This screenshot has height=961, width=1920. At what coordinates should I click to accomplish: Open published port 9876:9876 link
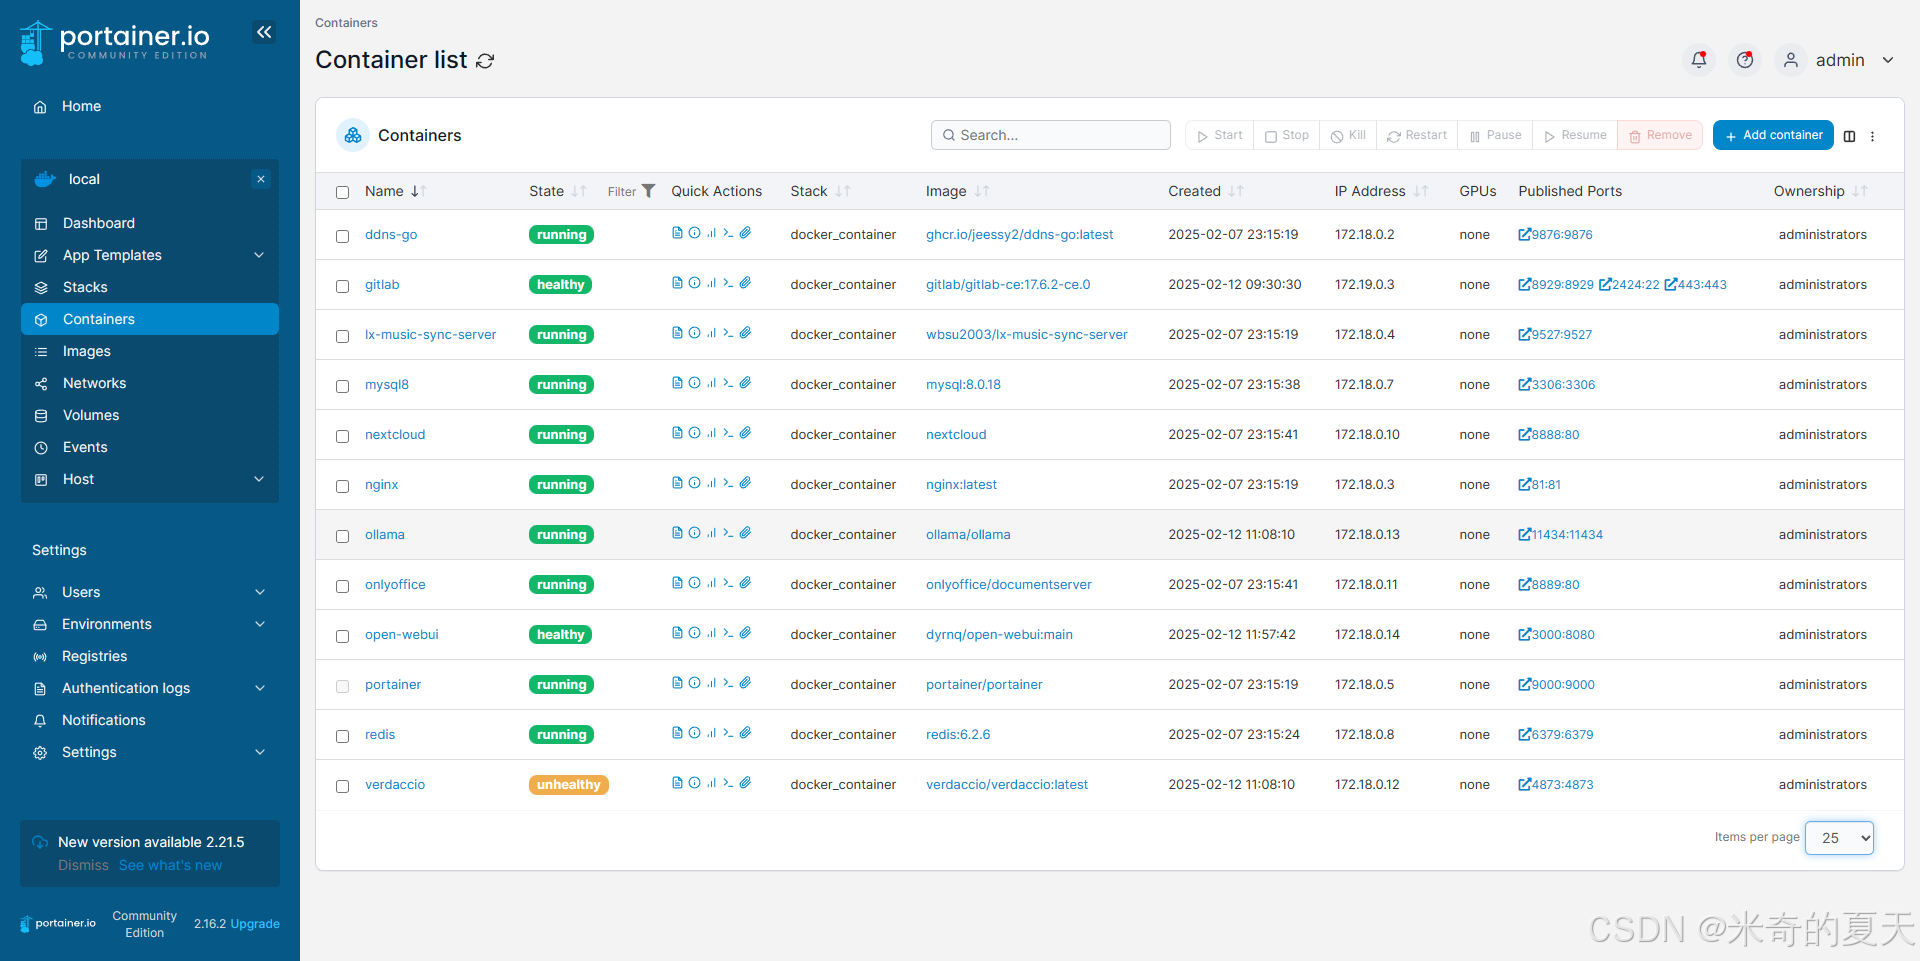(1555, 235)
